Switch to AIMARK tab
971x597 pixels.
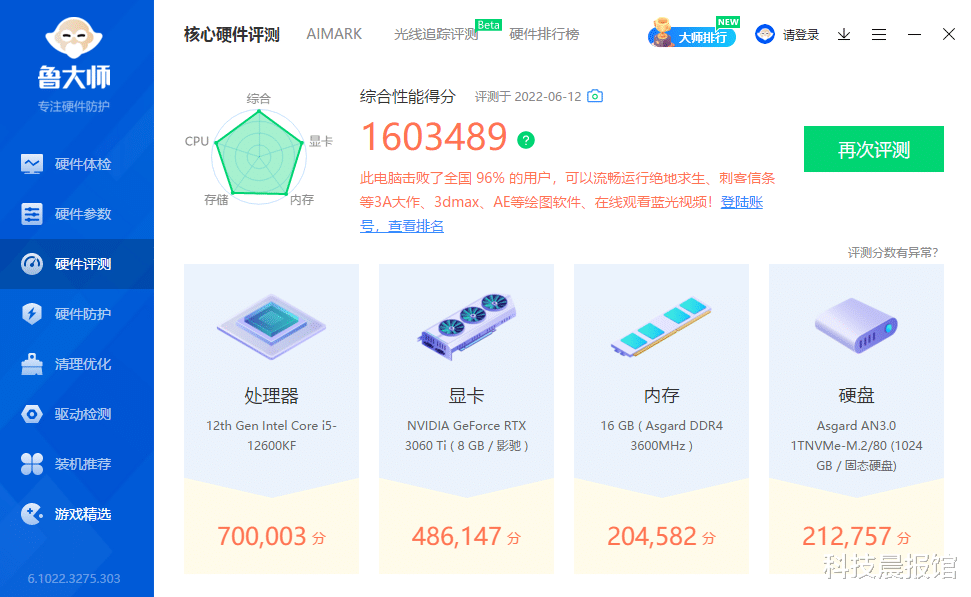334,34
